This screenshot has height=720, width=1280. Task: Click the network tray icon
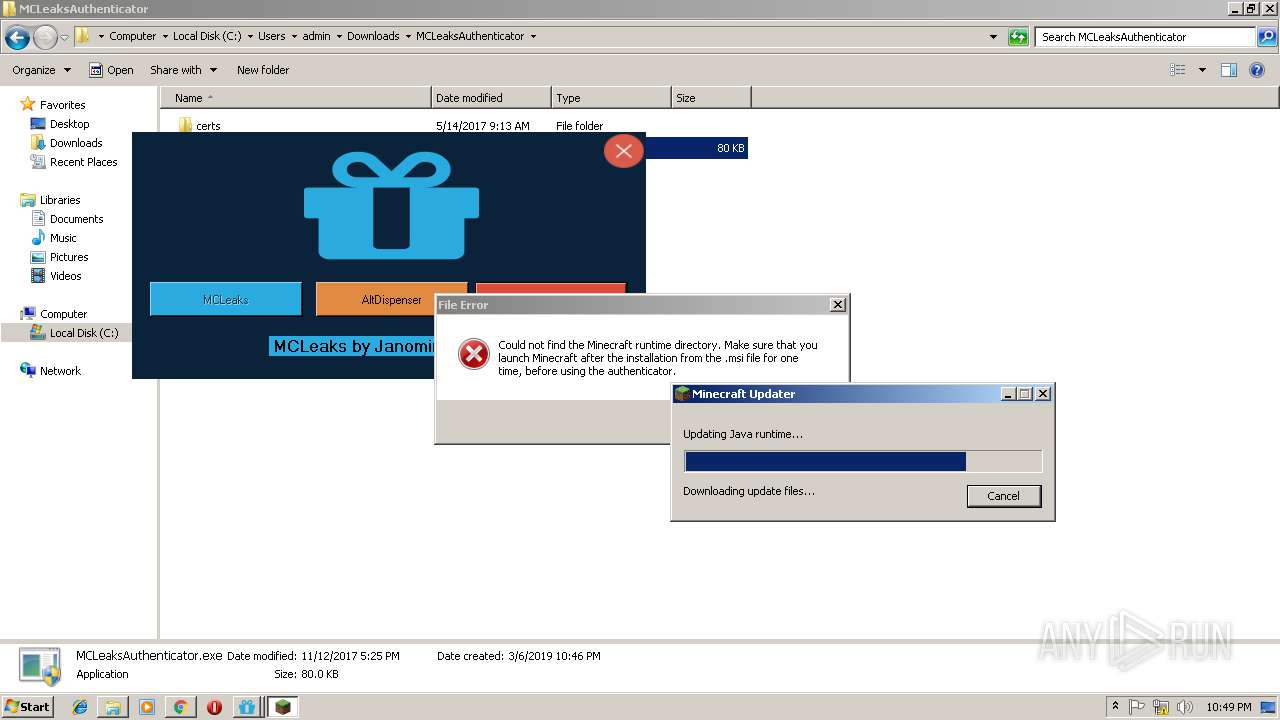click(x=1161, y=707)
